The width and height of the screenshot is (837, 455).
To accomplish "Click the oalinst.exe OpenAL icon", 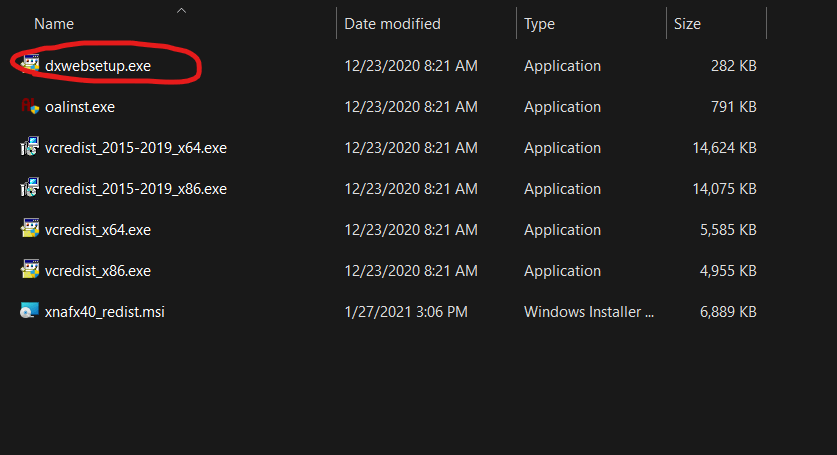I will tap(30, 106).
